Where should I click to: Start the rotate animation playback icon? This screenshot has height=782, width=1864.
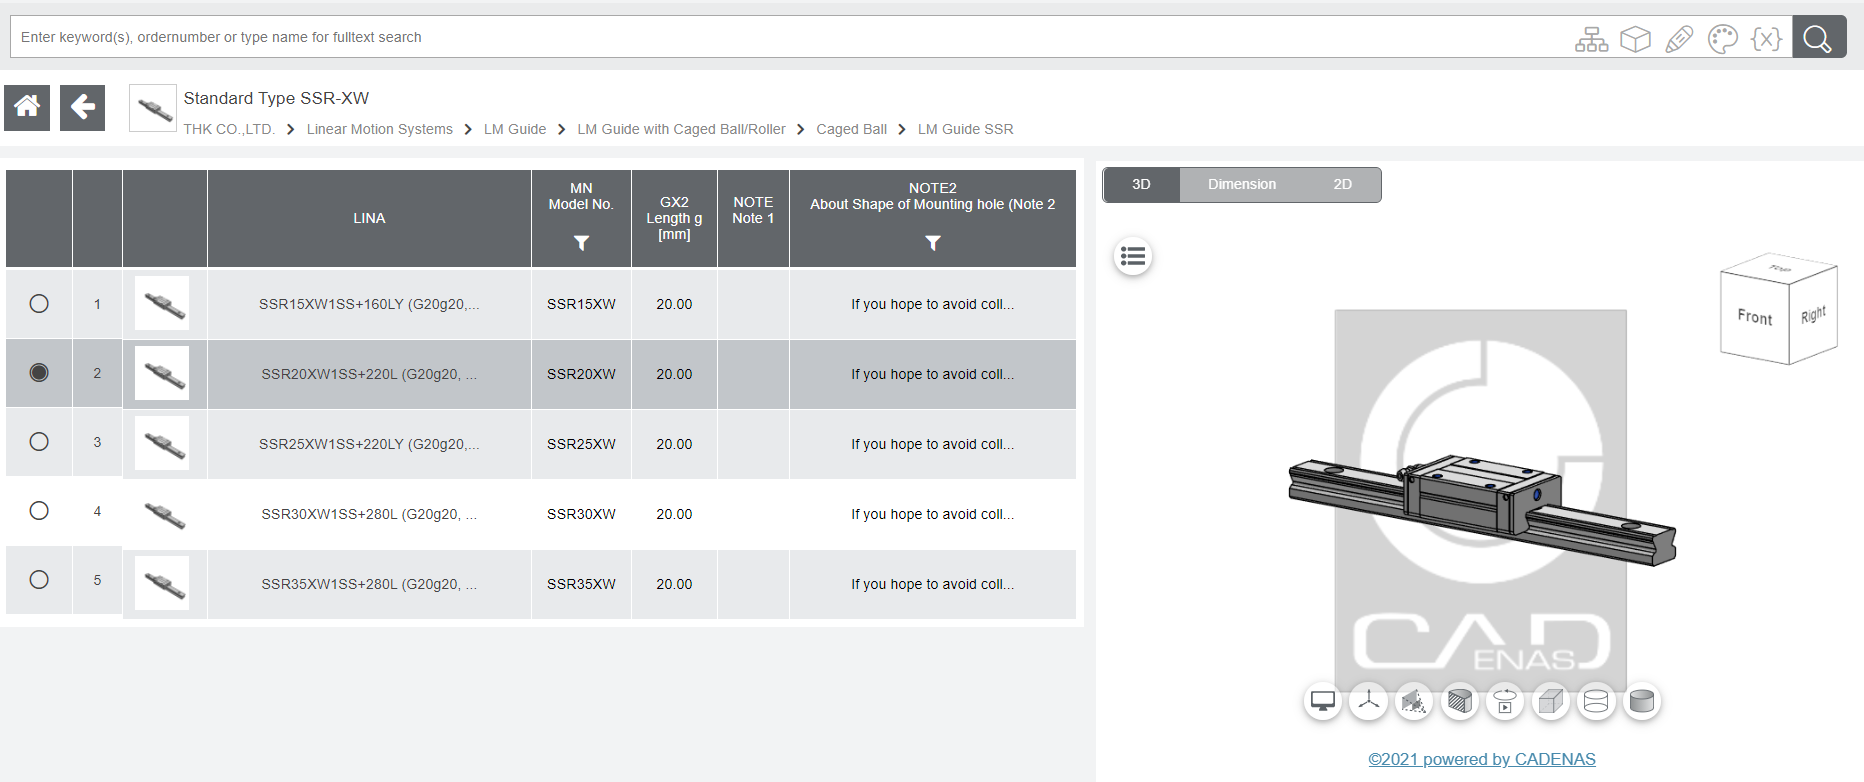1505,701
